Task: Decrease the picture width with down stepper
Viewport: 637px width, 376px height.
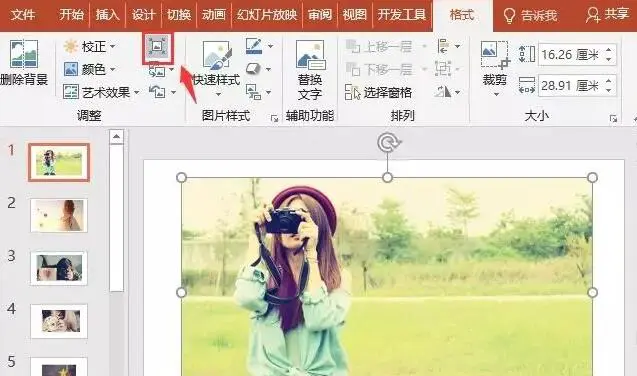Action: pyautogui.click(x=609, y=91)
